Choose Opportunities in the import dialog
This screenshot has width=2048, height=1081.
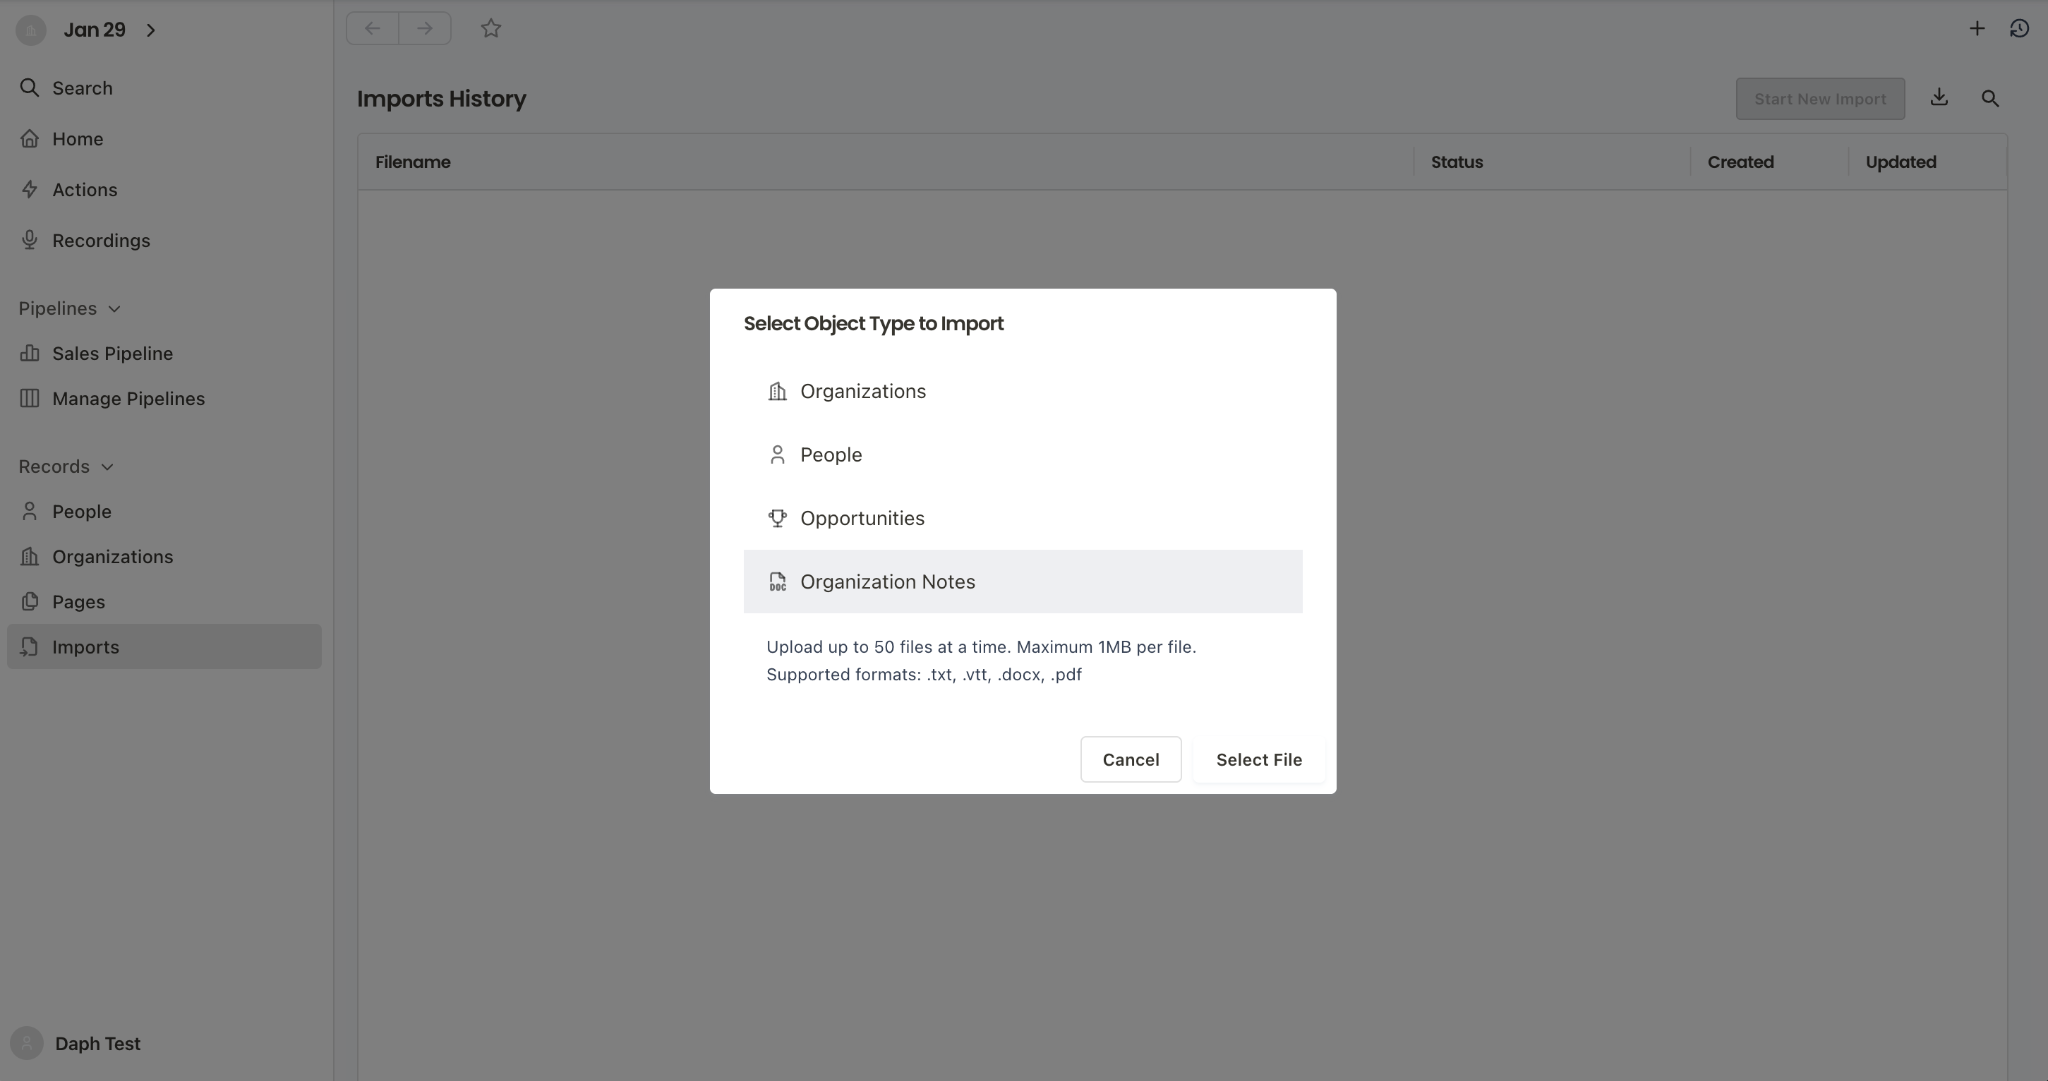point(861,518)
